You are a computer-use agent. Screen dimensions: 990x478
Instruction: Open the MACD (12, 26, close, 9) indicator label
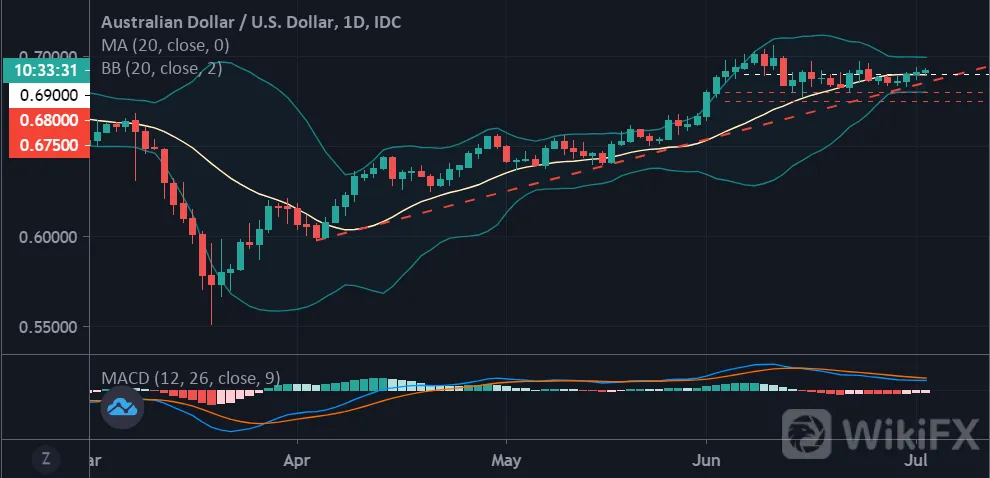(191, 378)
